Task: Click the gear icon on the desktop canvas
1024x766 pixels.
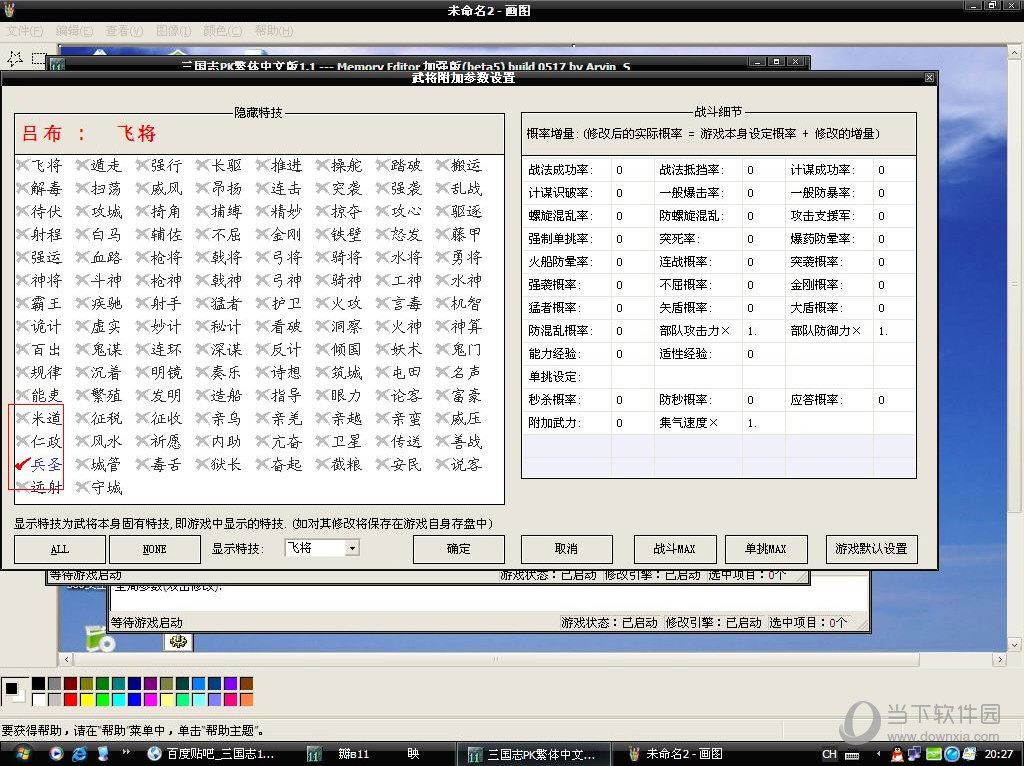Action: (178, 641)
